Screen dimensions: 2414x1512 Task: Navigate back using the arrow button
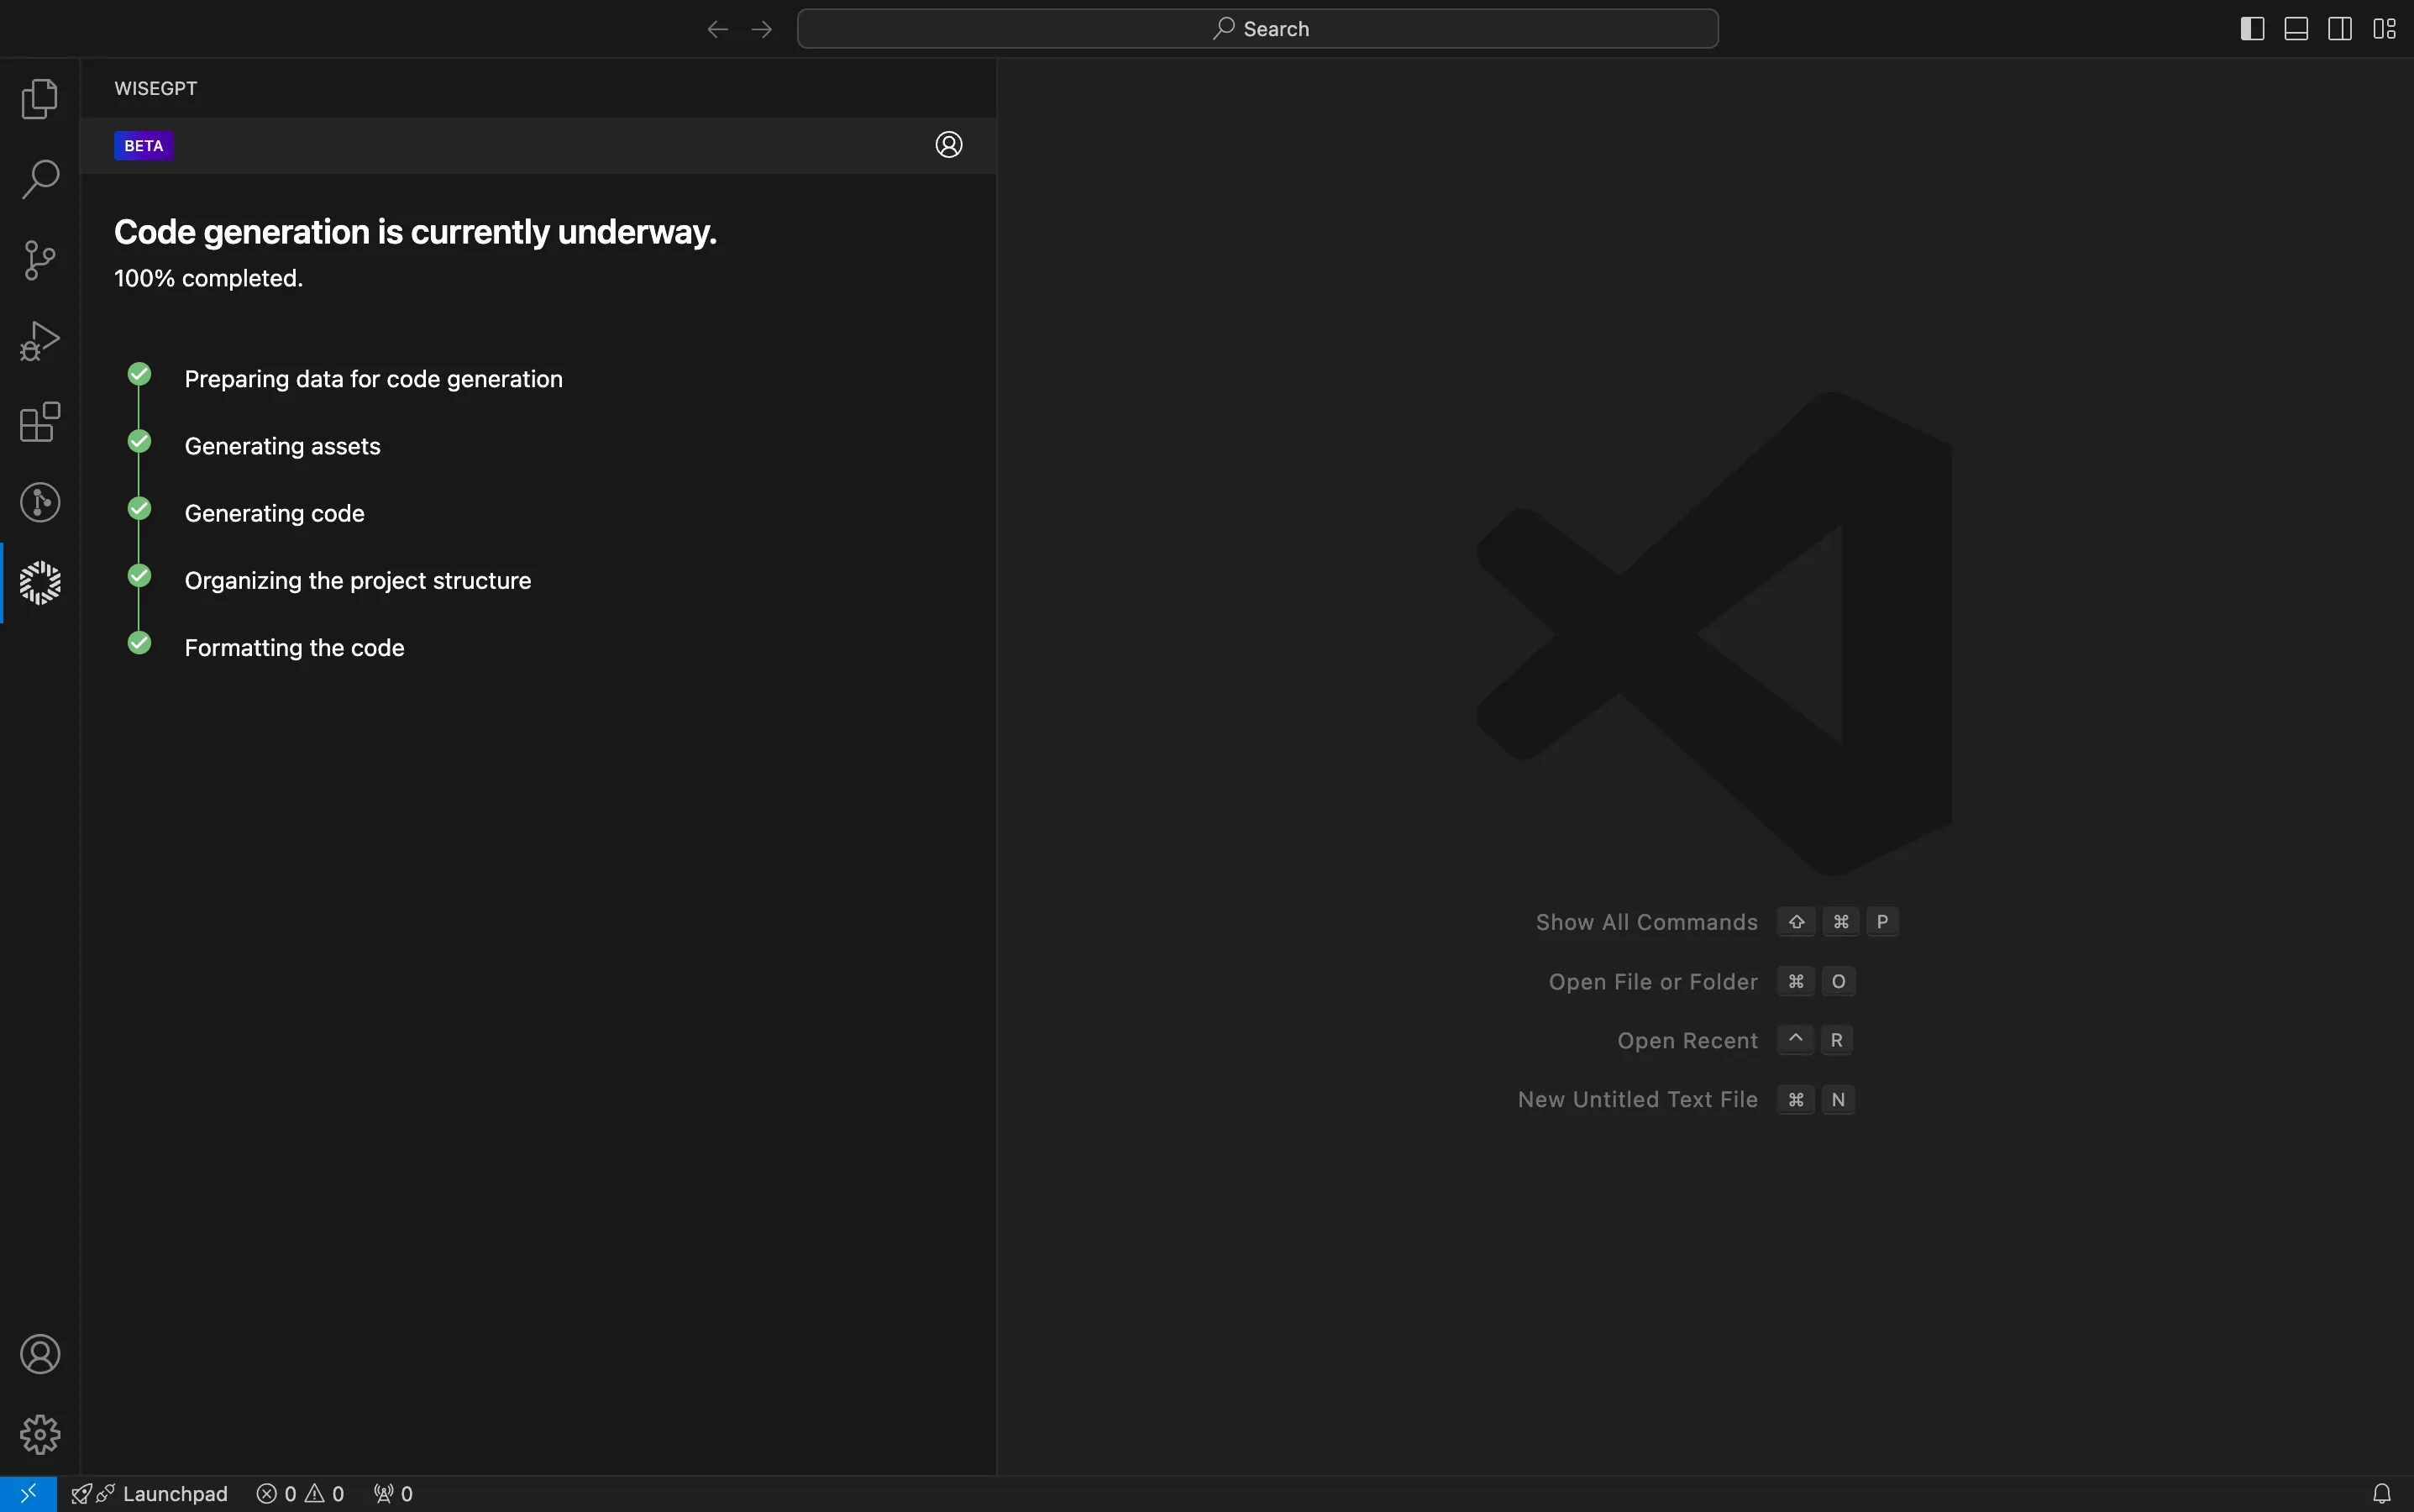click(717, 26)
